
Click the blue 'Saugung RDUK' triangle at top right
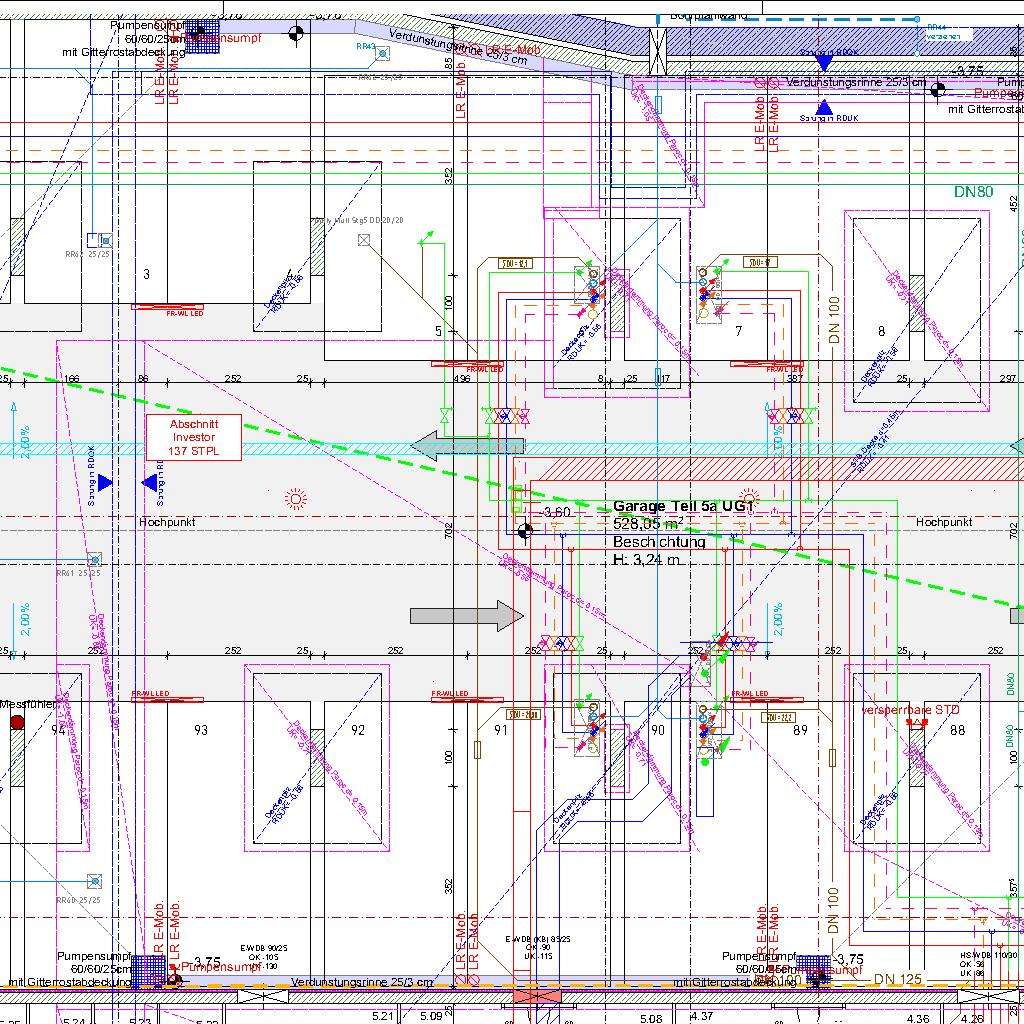click(x=824, y=106)
